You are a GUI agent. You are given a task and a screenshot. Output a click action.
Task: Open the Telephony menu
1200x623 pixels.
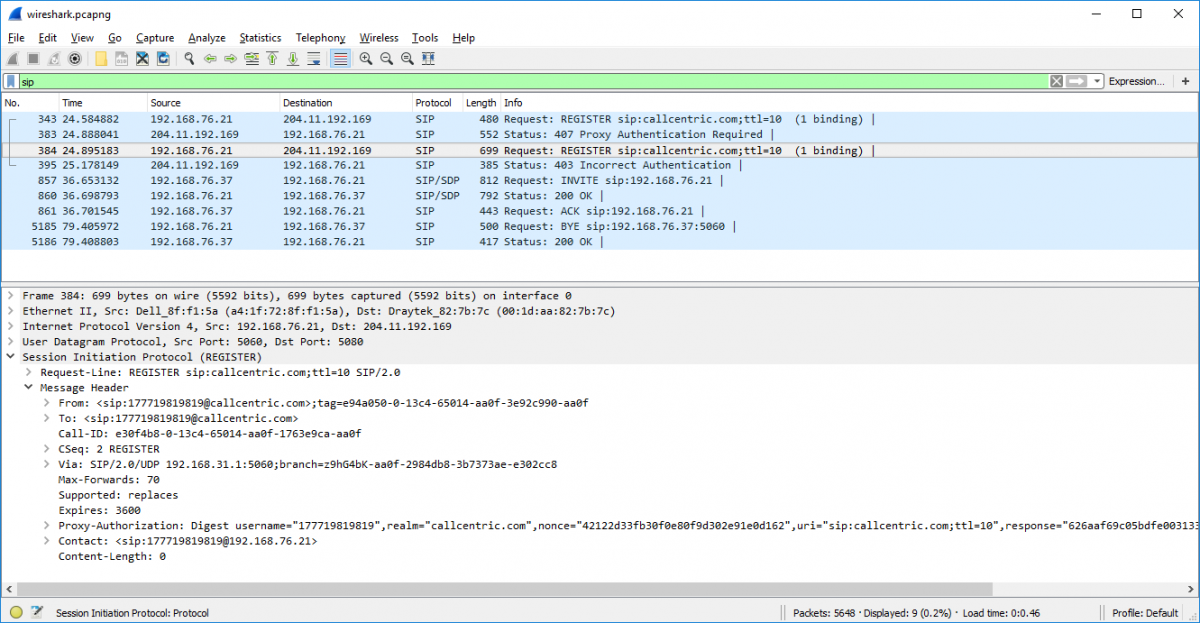(320, 38)
